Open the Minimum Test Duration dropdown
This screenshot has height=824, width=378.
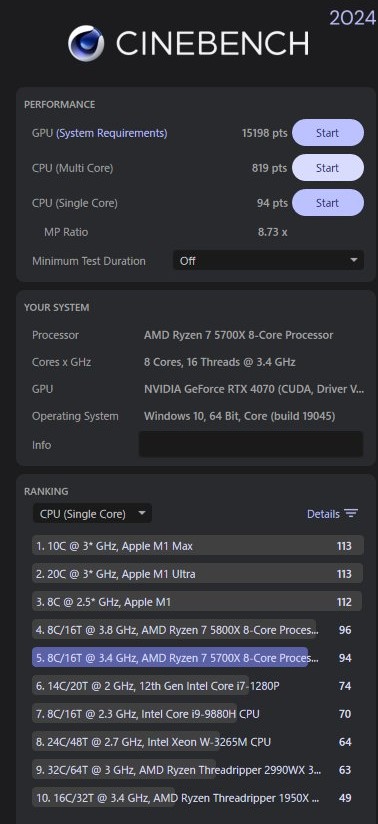pos(268,260)
